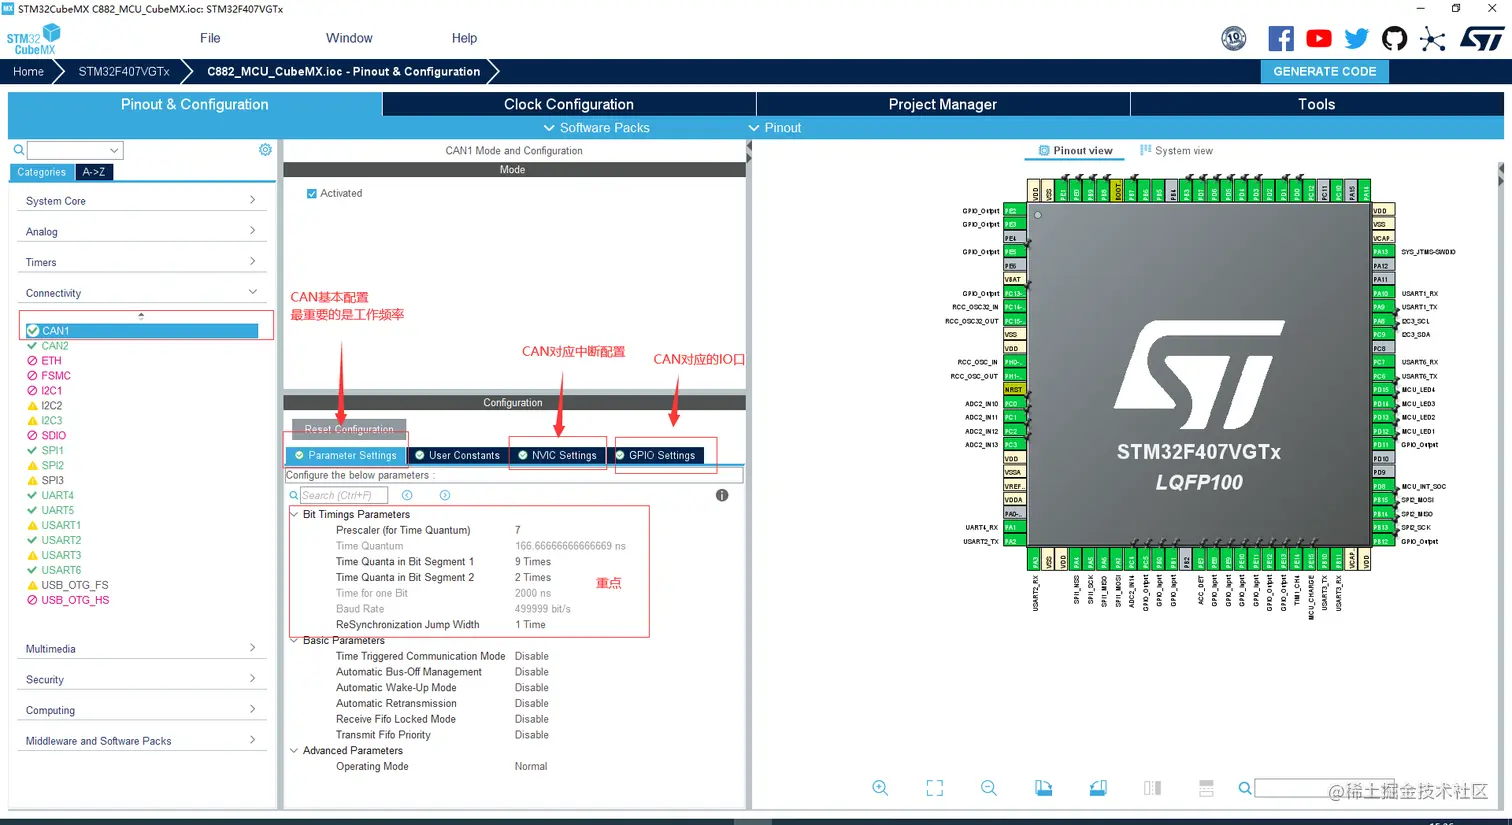
Task: Click the horizontal split view icon
Action: [1206, 788]
